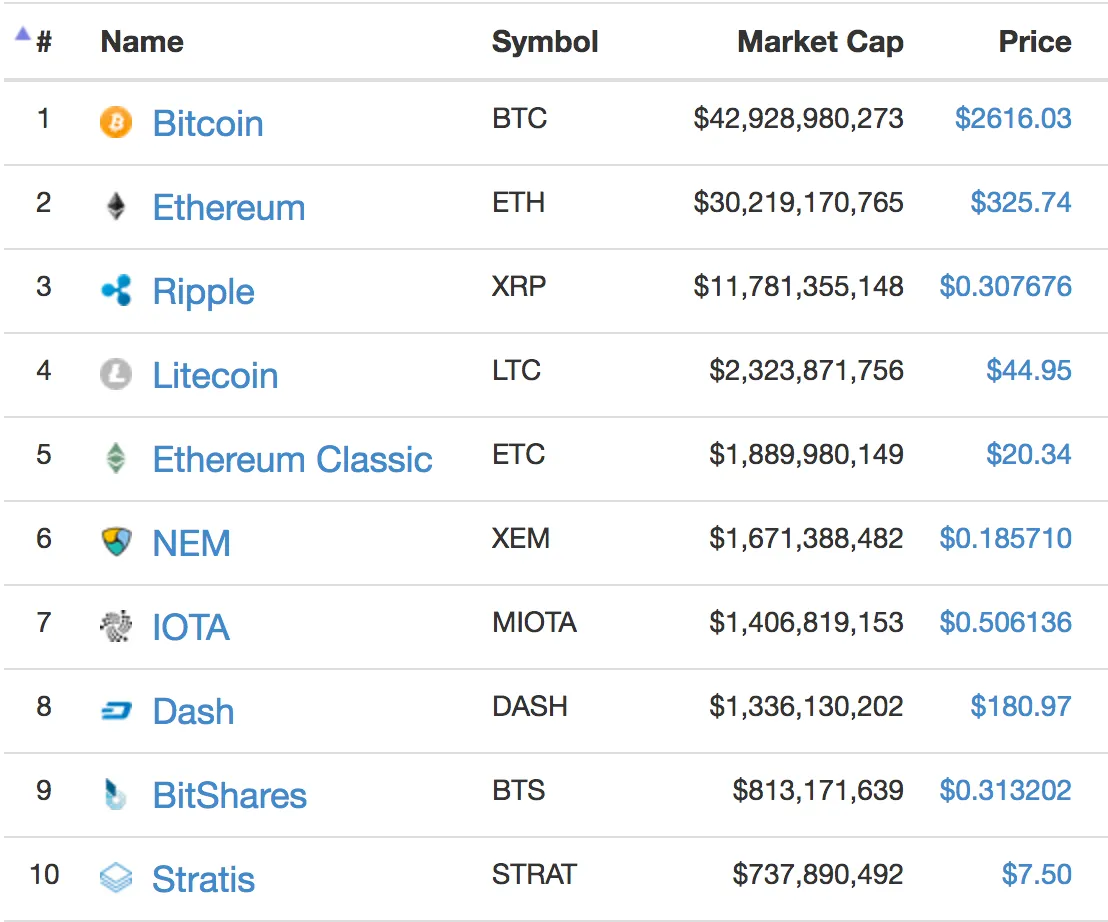Click the Ripple blue logo
1108x922 pixels.
(x=116, y=290)
